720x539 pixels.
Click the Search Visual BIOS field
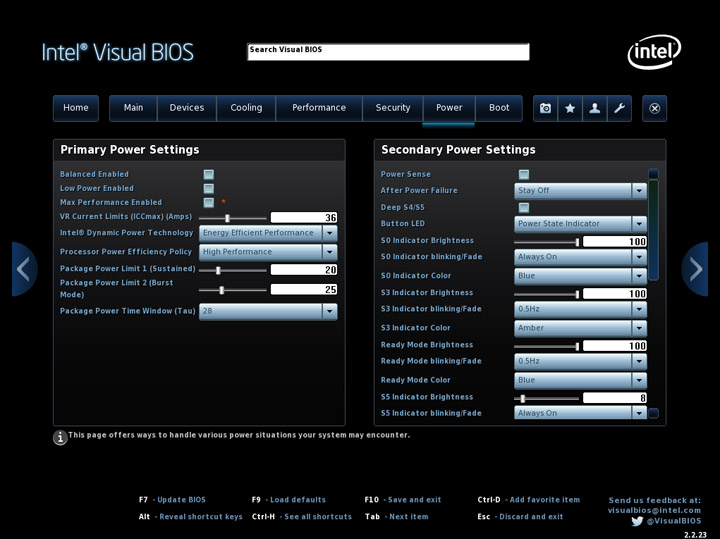click(x=388, y=52)
